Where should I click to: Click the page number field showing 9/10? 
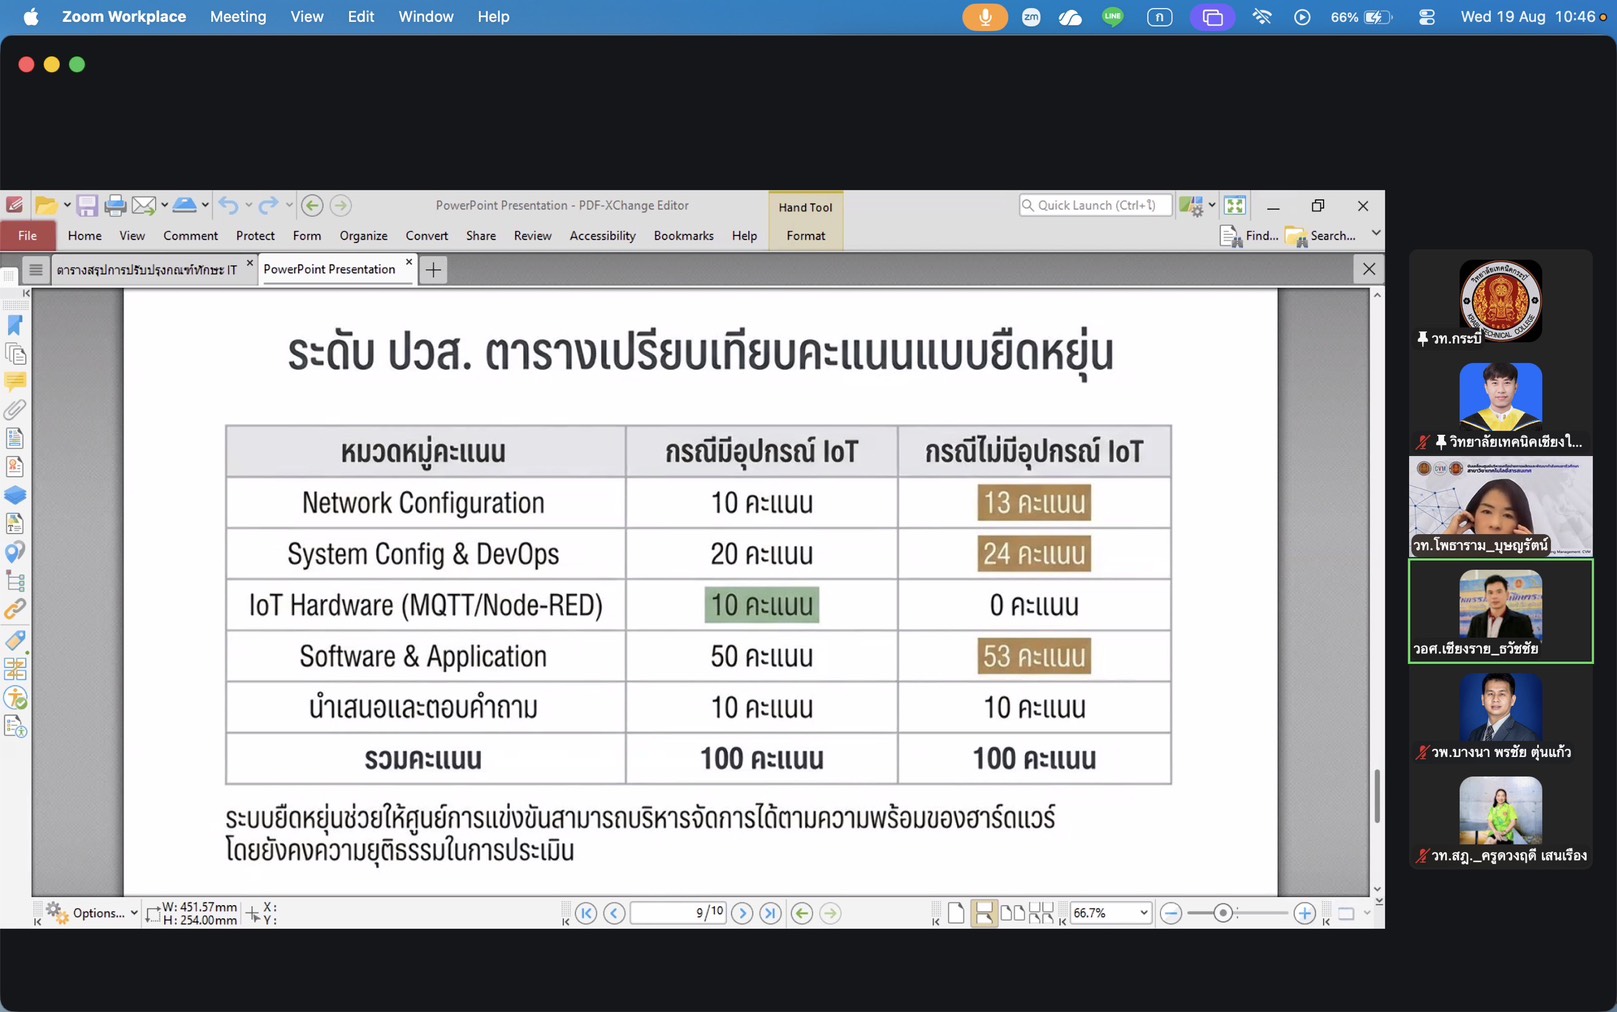tap(678, 913)
